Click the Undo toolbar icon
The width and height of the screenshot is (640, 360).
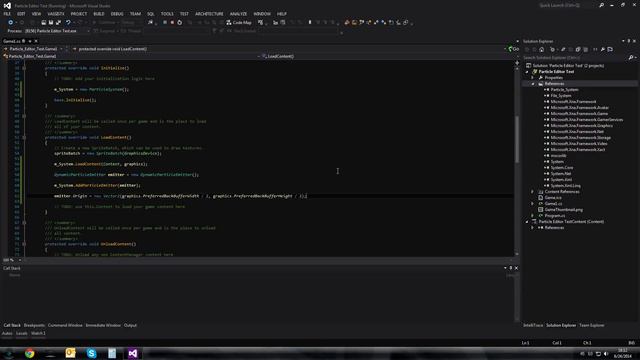tap(68, 22)
